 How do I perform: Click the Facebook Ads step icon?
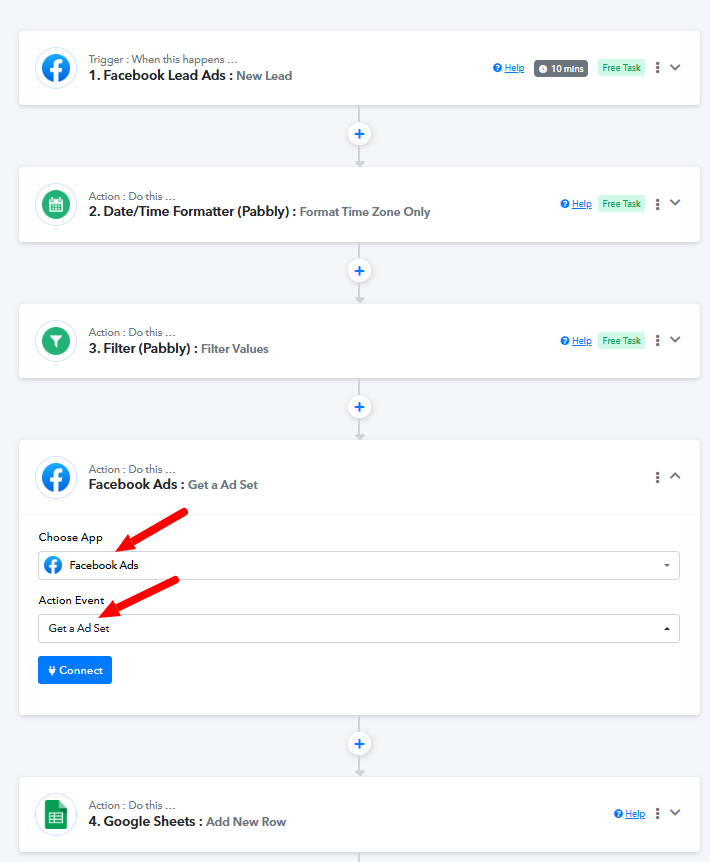tap(56, 477)
